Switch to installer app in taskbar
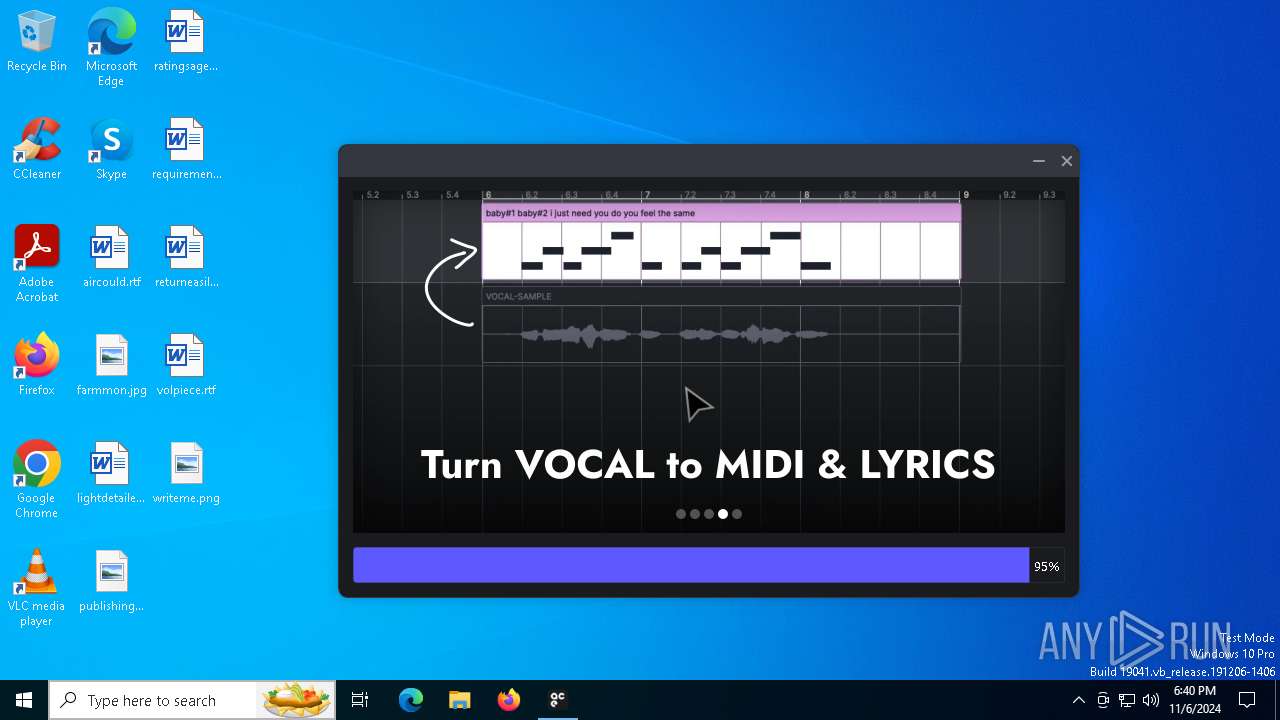 tap(558, 700)
